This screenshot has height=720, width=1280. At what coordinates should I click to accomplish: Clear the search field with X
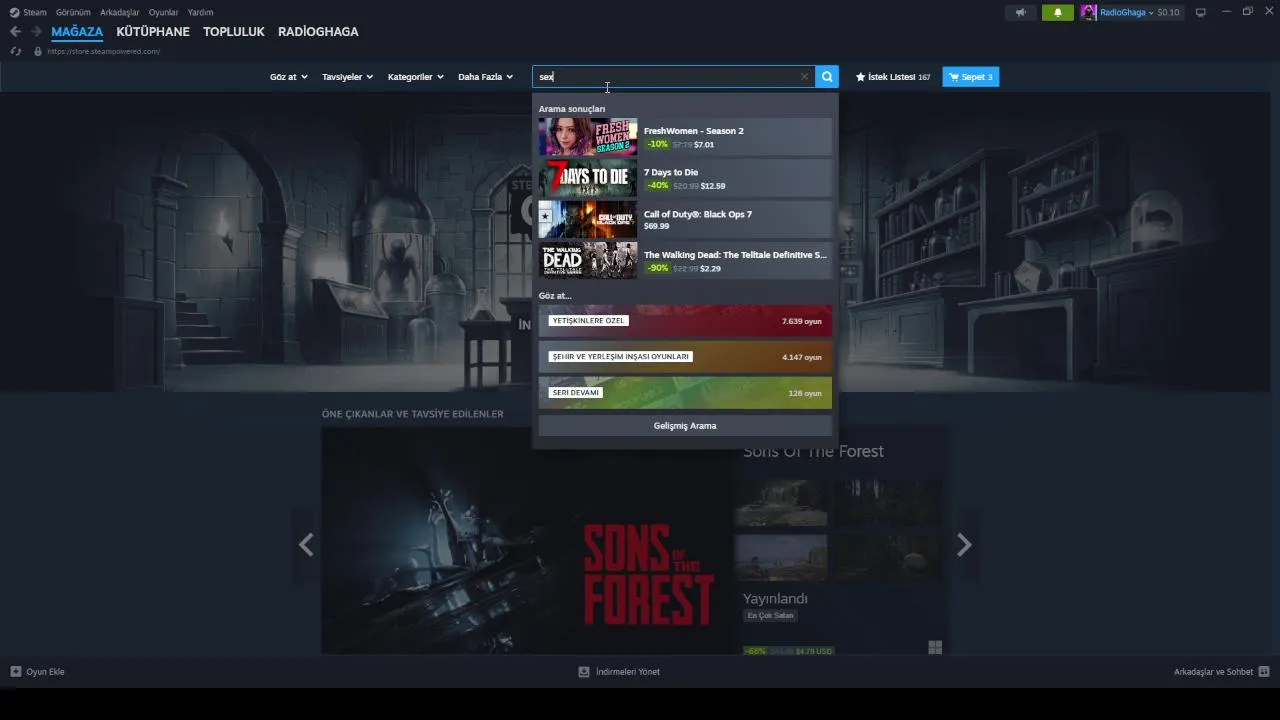(804, 77)
